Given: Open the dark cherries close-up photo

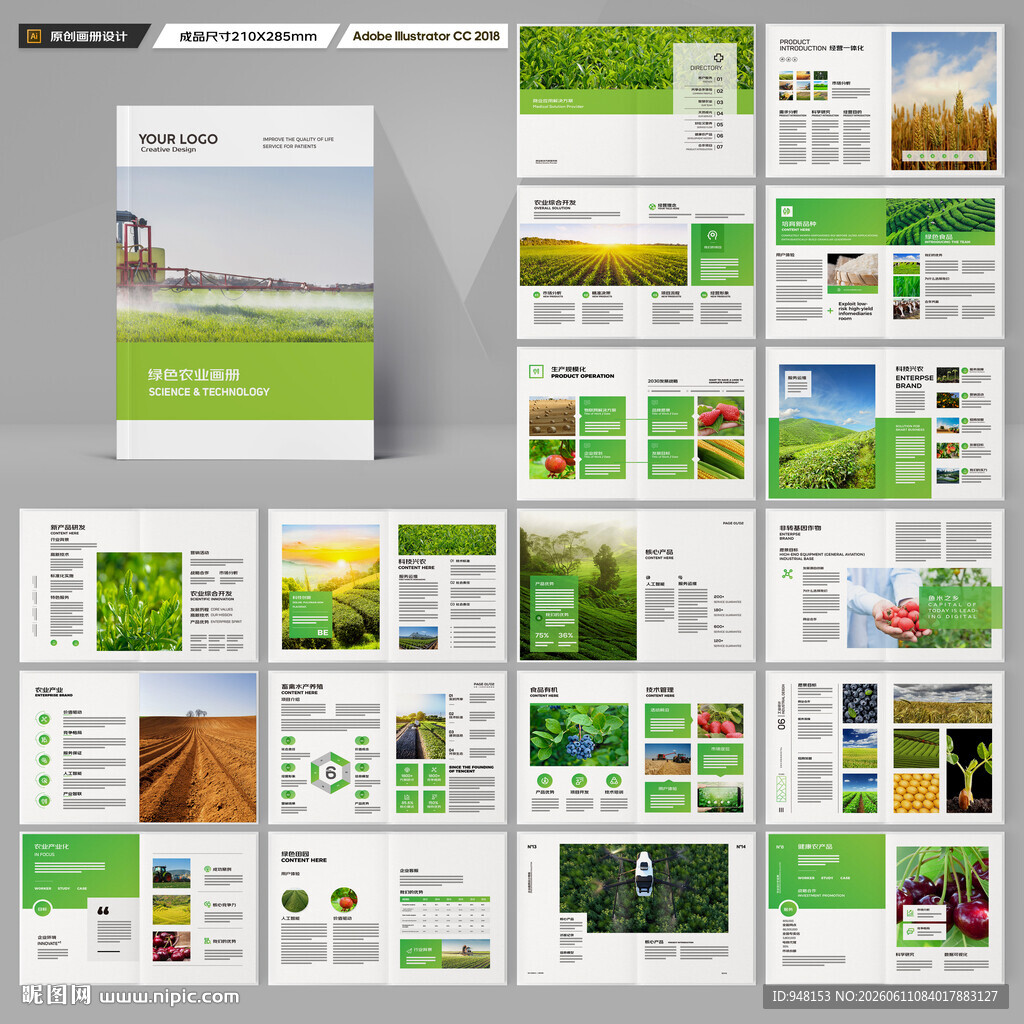Looking at the screenshot, I should pos(942,897).
